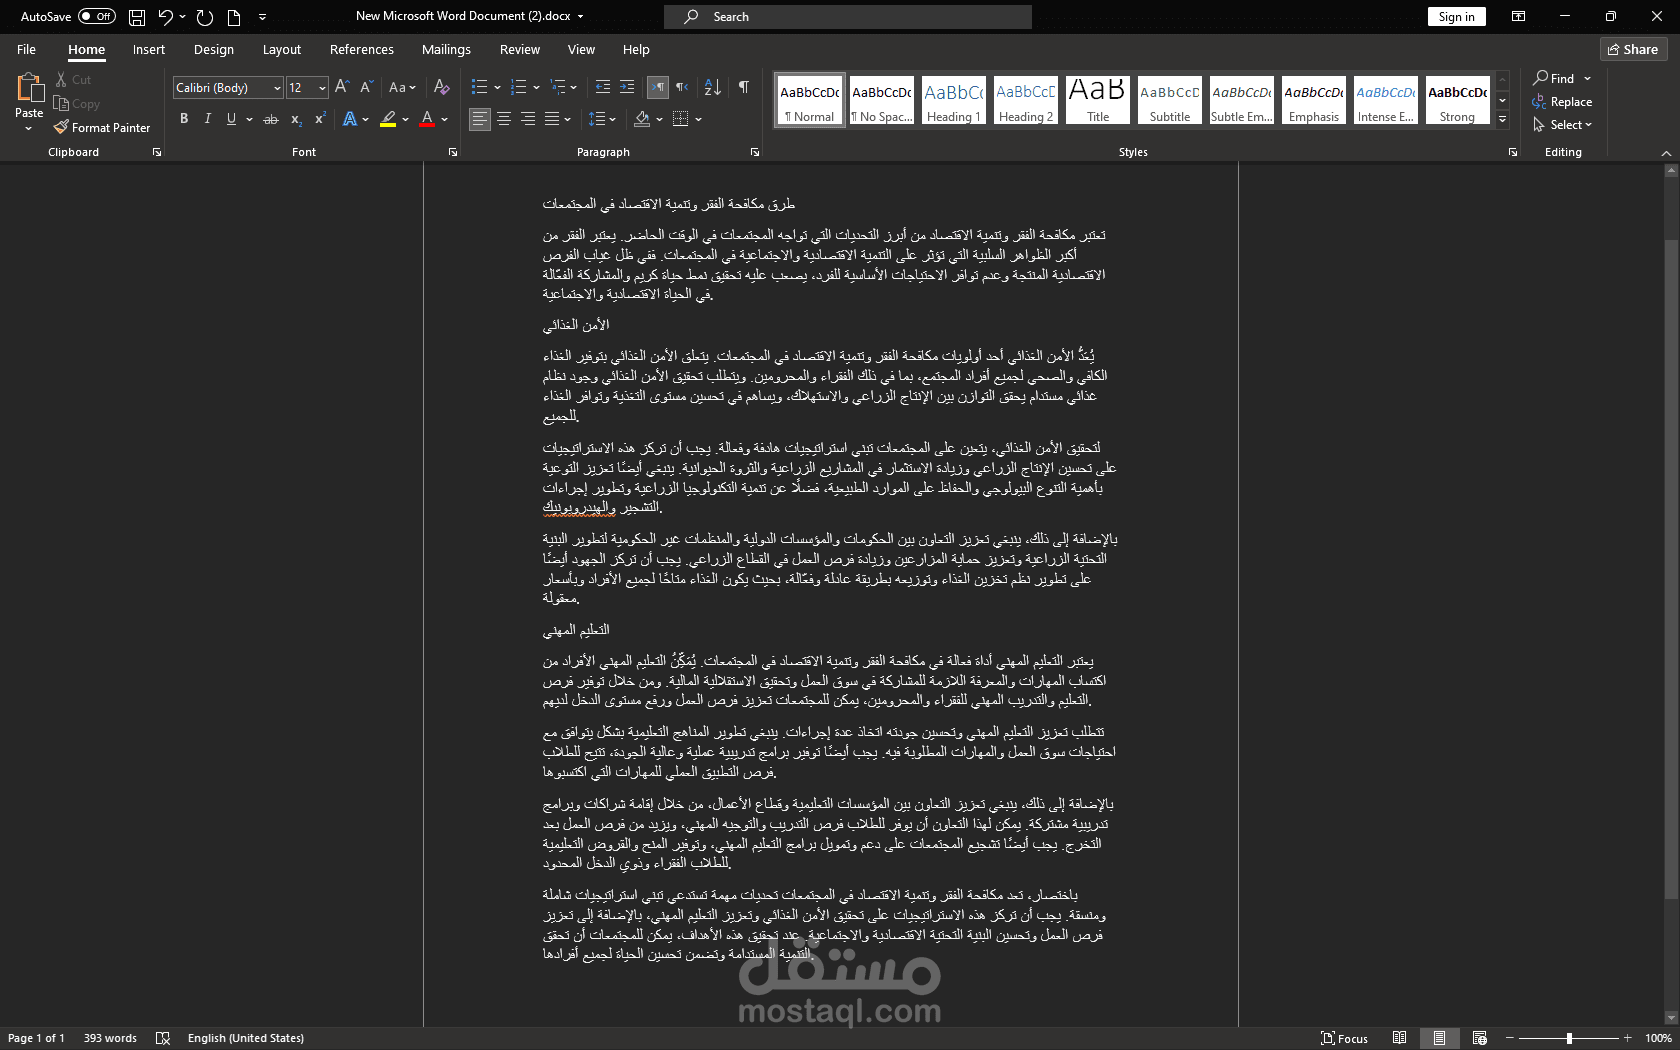
Task: Toggle superscript formatting
Action: (x=320, y=119)
